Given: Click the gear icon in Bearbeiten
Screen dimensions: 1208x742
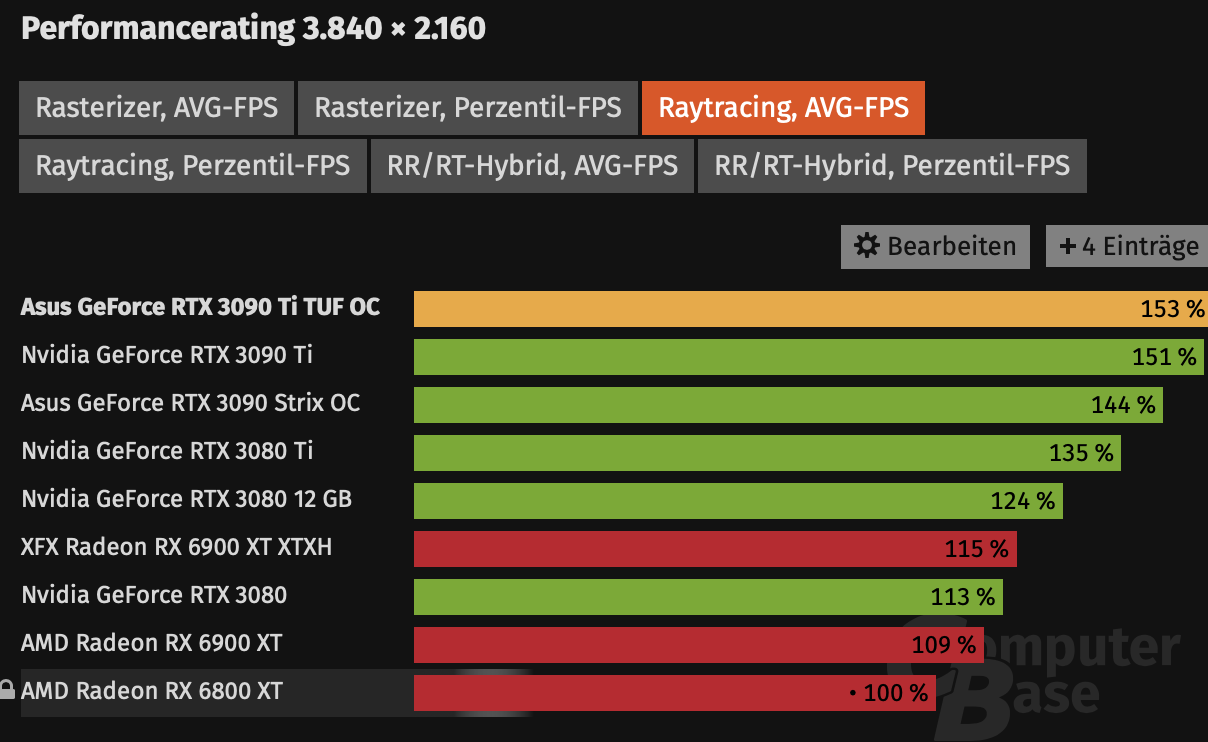Looking at the screenshot, I should coord(867,246).
